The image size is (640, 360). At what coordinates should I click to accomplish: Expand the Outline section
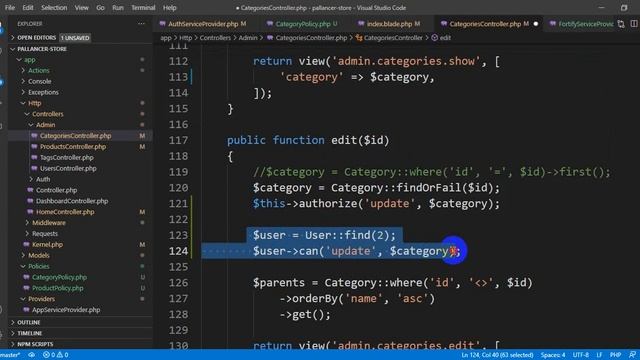tap(29, 322)
